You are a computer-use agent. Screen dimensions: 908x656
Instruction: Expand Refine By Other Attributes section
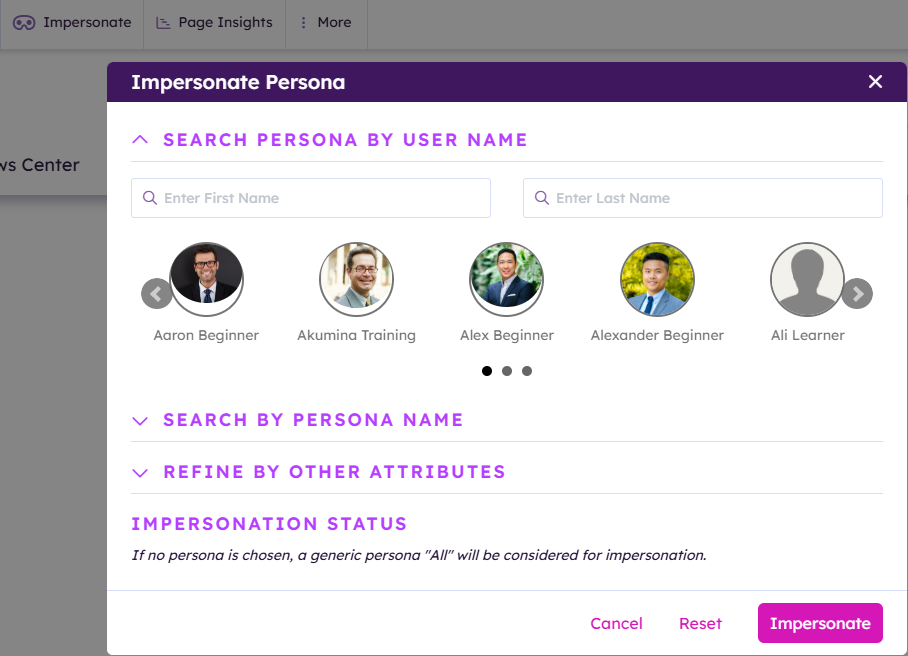click(140, 473)
